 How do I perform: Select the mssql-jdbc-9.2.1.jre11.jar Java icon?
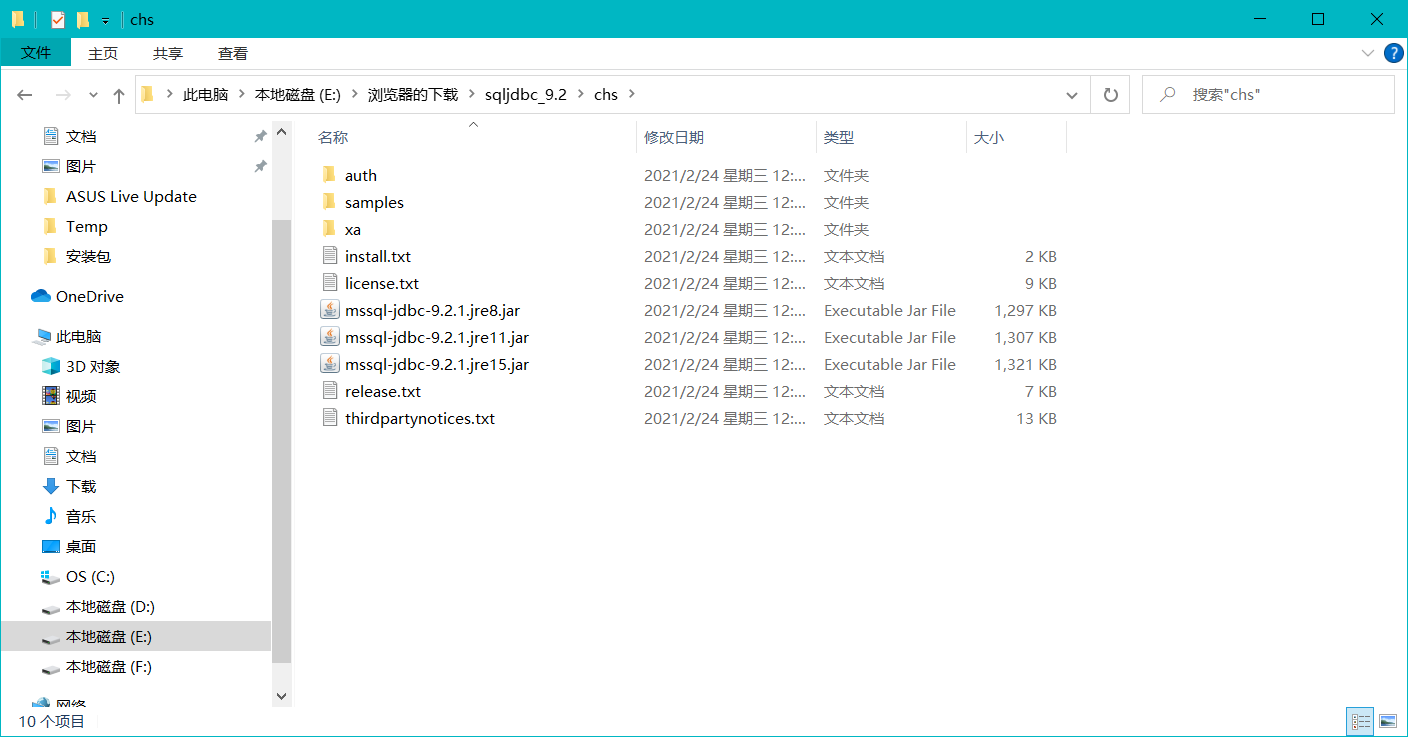pos(330,337)
